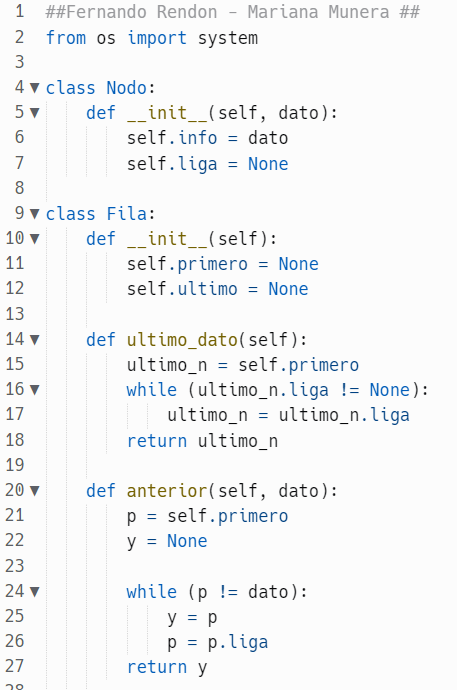The image size is (457, 690).
Task: Click the self.liga = None line
Action: [208, 164]
